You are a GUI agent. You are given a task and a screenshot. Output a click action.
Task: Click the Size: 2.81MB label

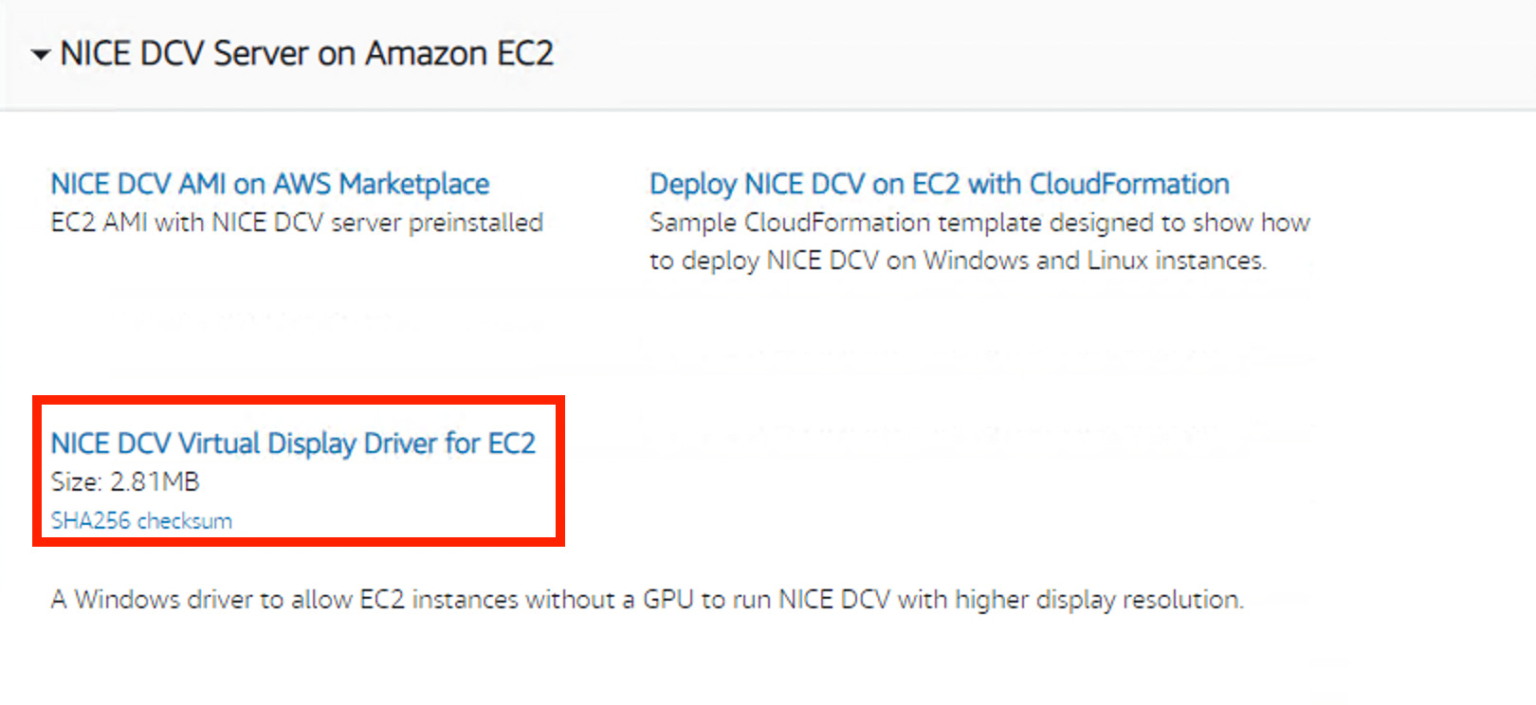tap(112, 482)
